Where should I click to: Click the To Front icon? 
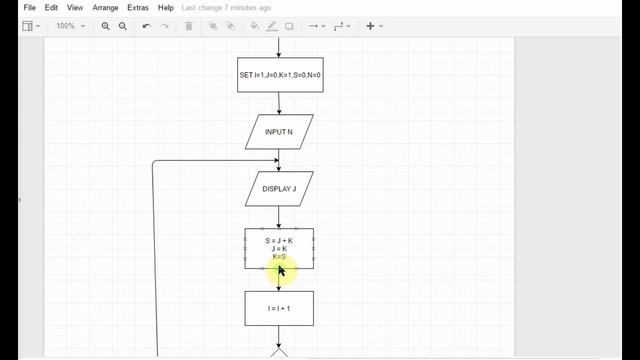[x=213, y=26]
